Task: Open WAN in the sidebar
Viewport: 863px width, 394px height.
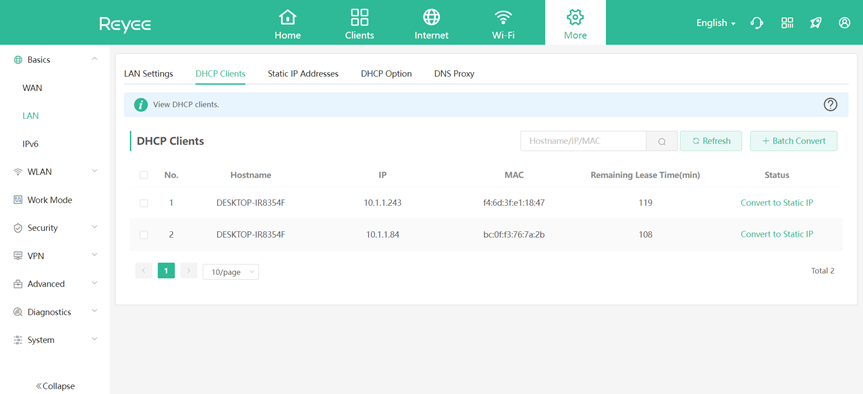Action: (x=32, y=88)
